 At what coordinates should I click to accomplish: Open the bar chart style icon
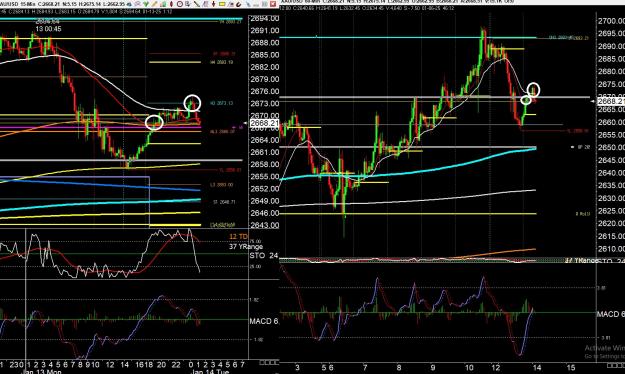click(x=163, y=4)
